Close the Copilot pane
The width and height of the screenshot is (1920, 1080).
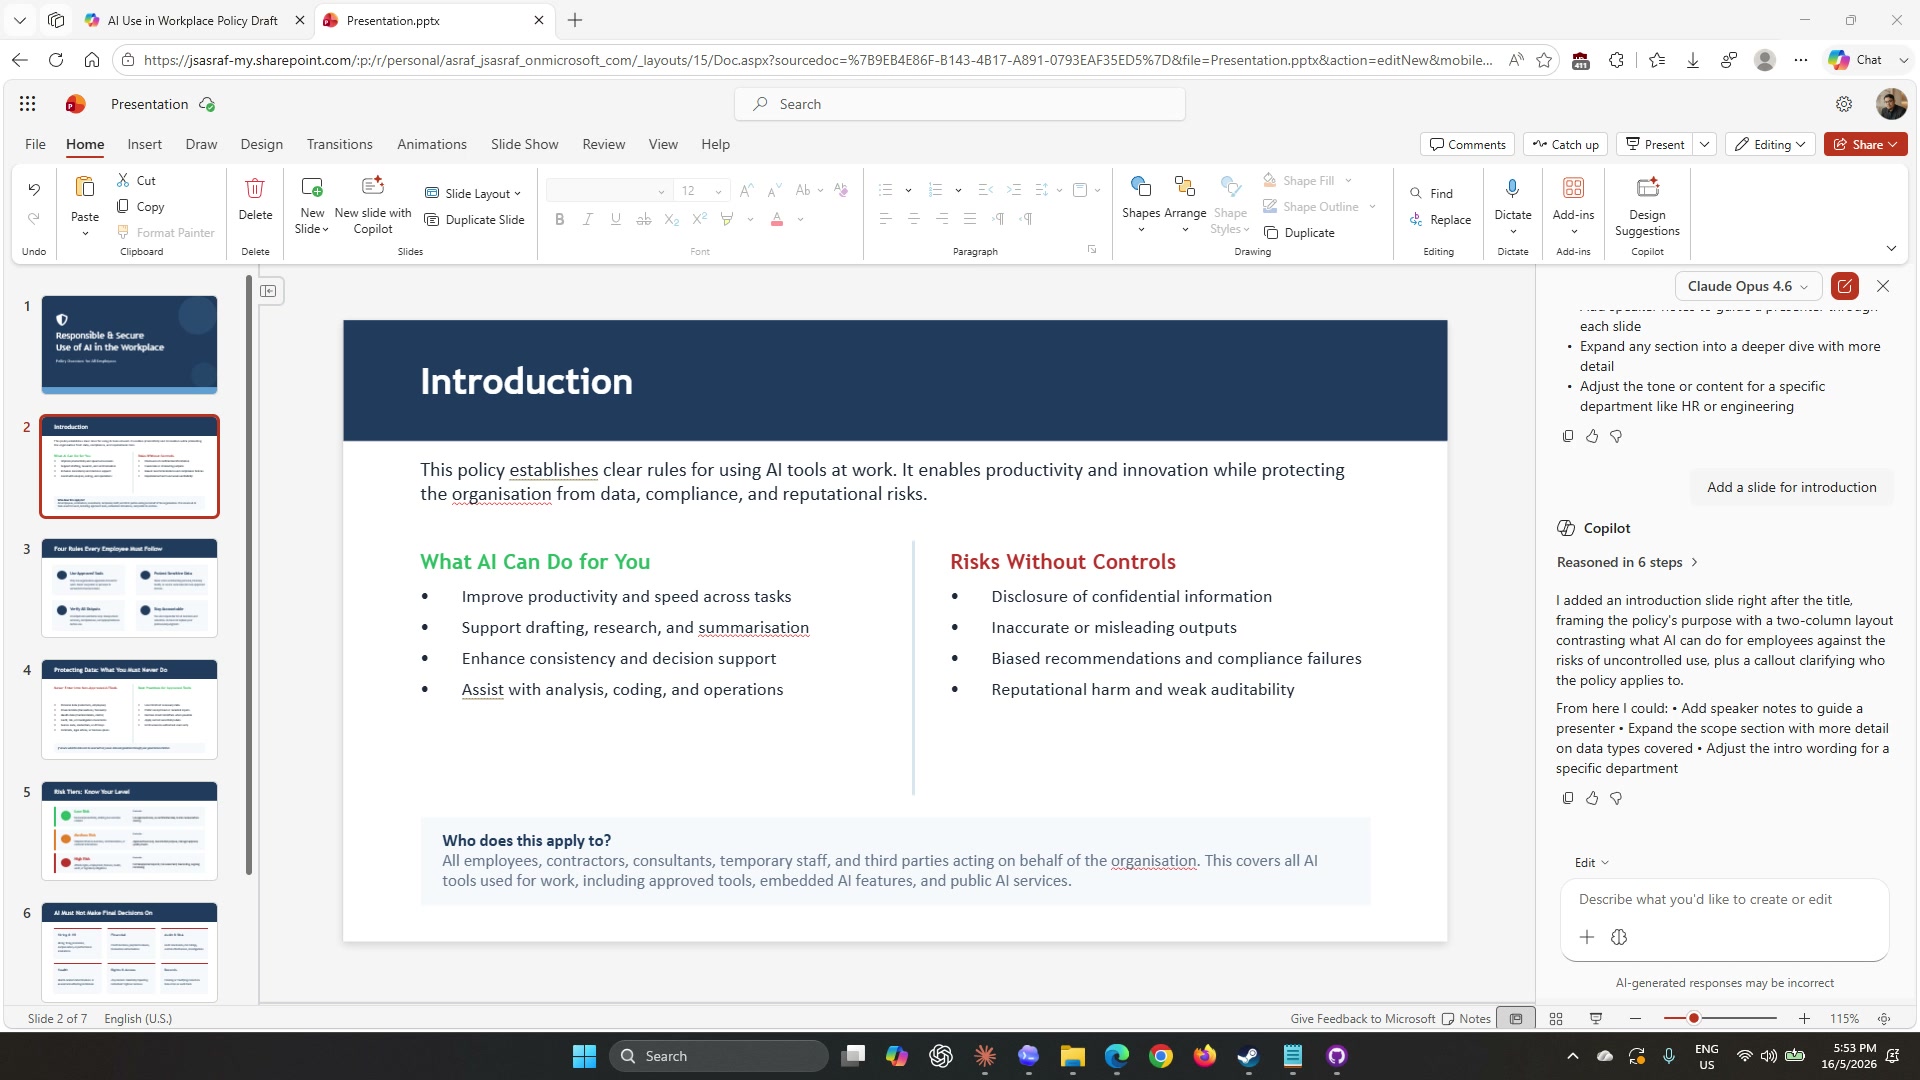pyautogui.click(x=1883, y=286)
